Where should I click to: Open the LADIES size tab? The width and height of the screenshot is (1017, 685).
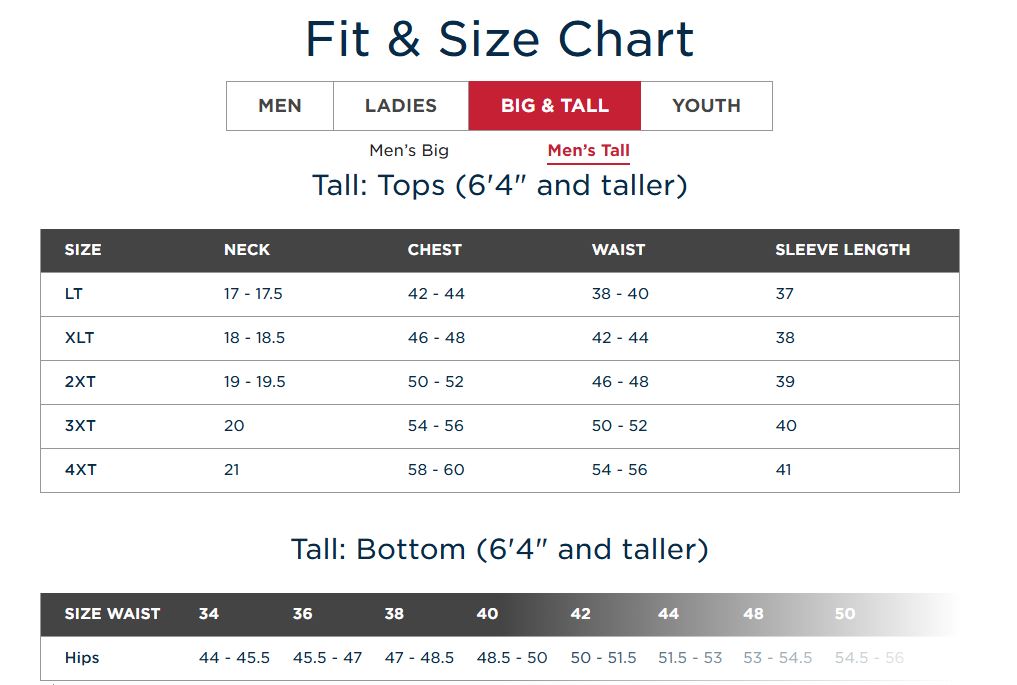click(x=401, y=106)
